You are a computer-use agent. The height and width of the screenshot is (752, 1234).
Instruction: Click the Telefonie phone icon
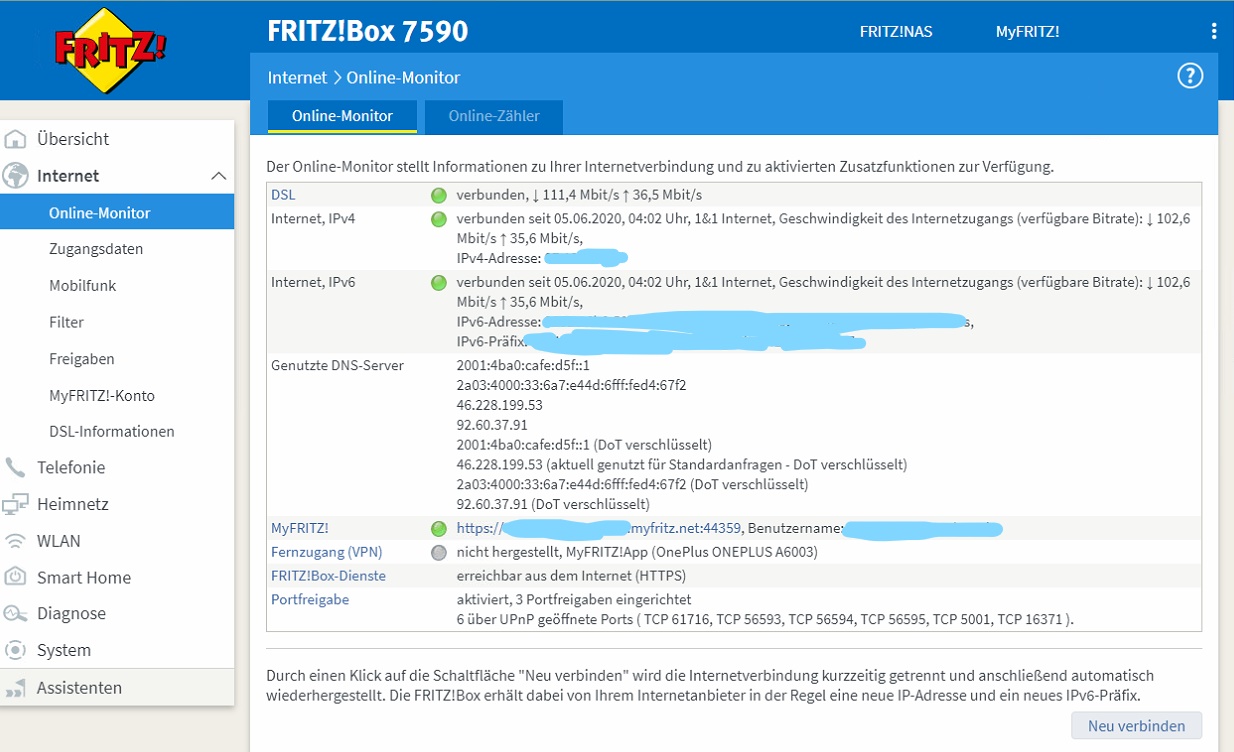coord(15,467)
